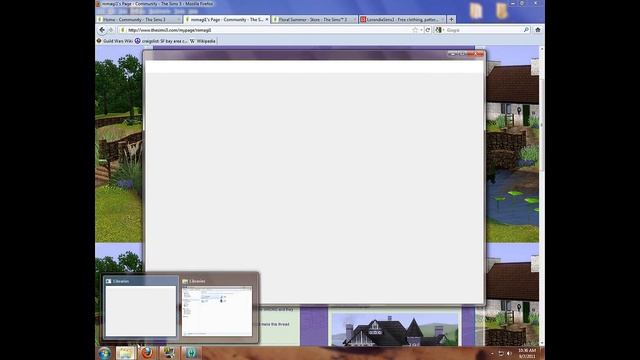Viewport: 640px width, 360px height.
Task: Click the Firefox taskbar icon
Action: tap(147, 353)
